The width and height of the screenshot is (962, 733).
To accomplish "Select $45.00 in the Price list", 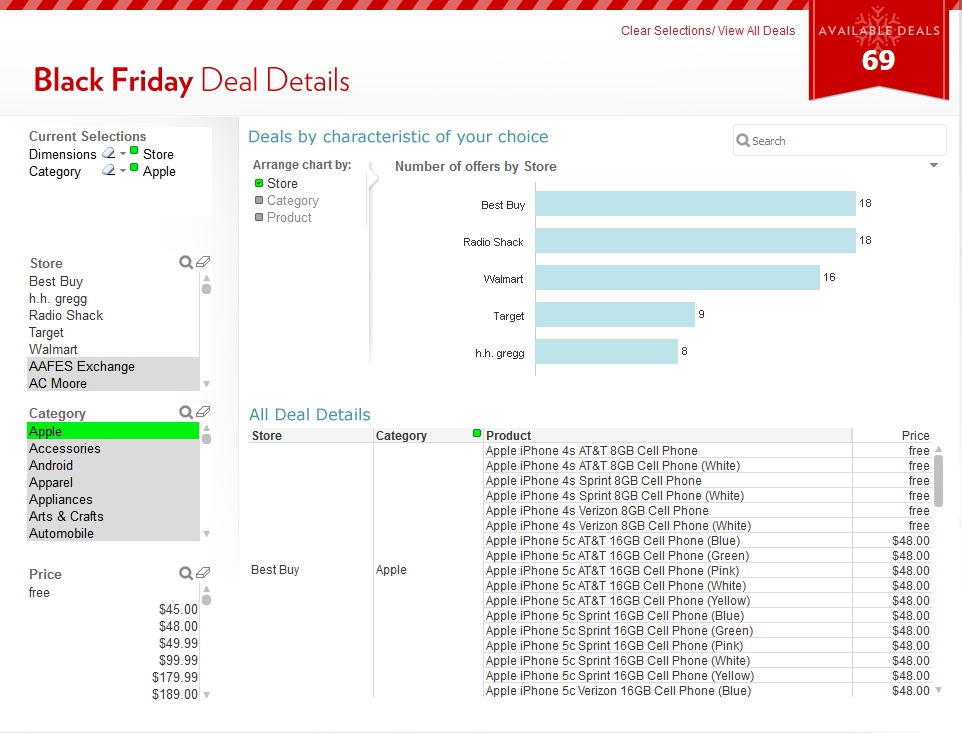I will point(114,609).
